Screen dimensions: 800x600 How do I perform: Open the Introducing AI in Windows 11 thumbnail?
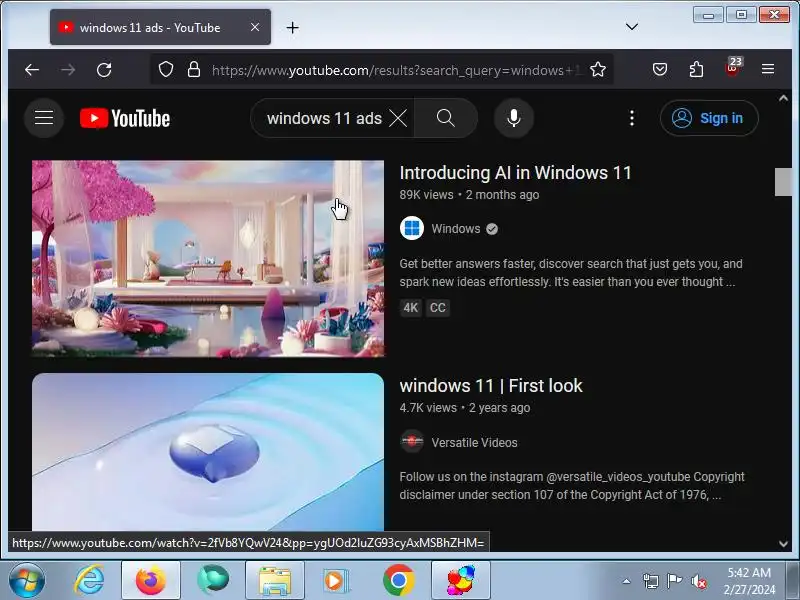point(208,259)
